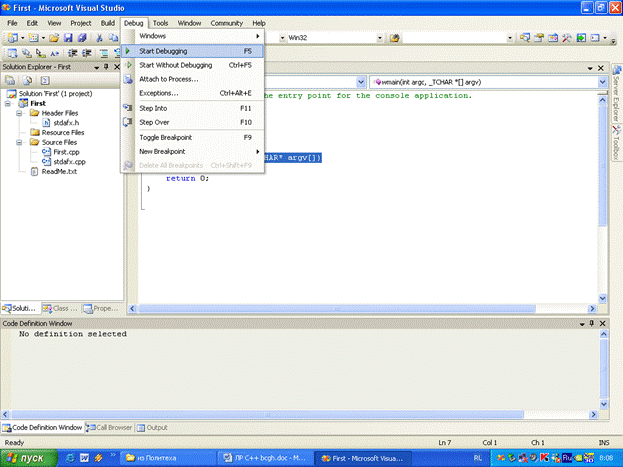Click Code Definition Window horizontal scrollbar
Viewport: 623px width, 467px height.
(x=267, y=415)
